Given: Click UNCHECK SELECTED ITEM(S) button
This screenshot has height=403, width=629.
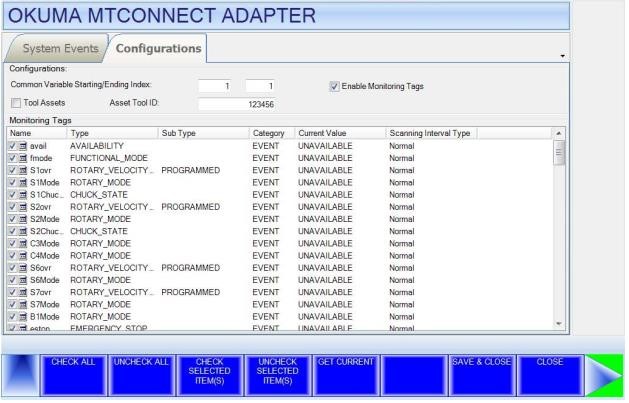Looking at the screenshot, I should (x=278, y=376).
